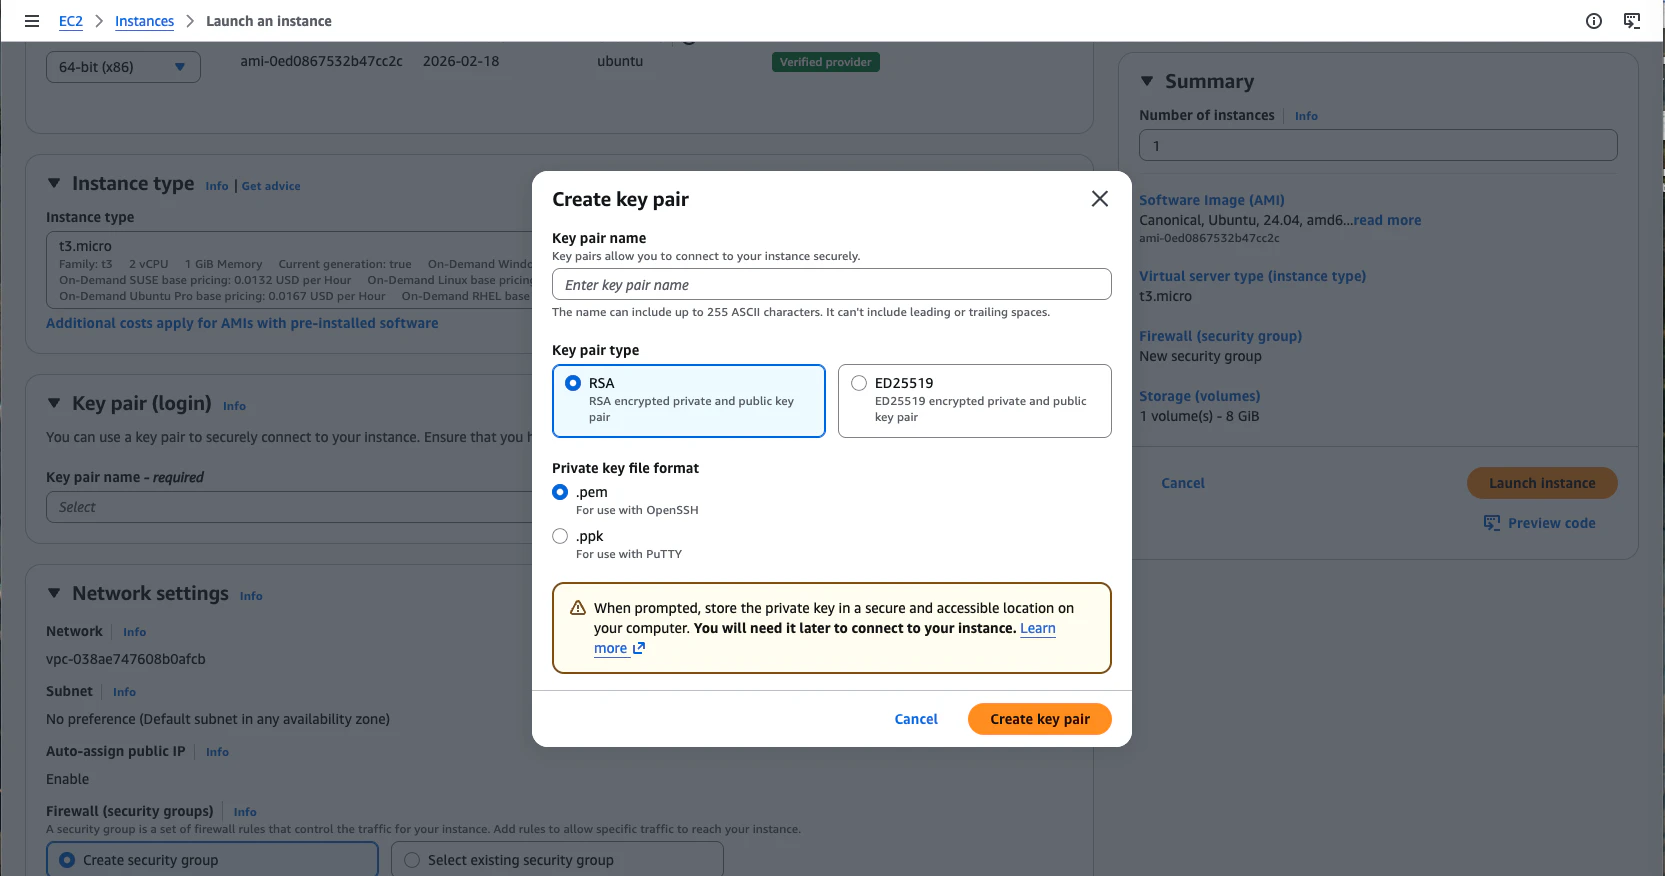Click the Preview code icon
Image resolution: width=1665 pixels, height=876 pixels.
1492,523
